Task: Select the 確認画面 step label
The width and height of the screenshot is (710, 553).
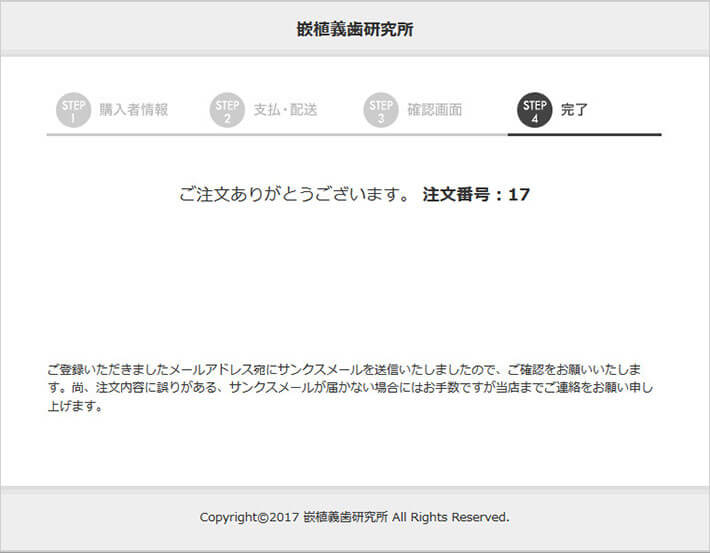Action: coord(435,110)
